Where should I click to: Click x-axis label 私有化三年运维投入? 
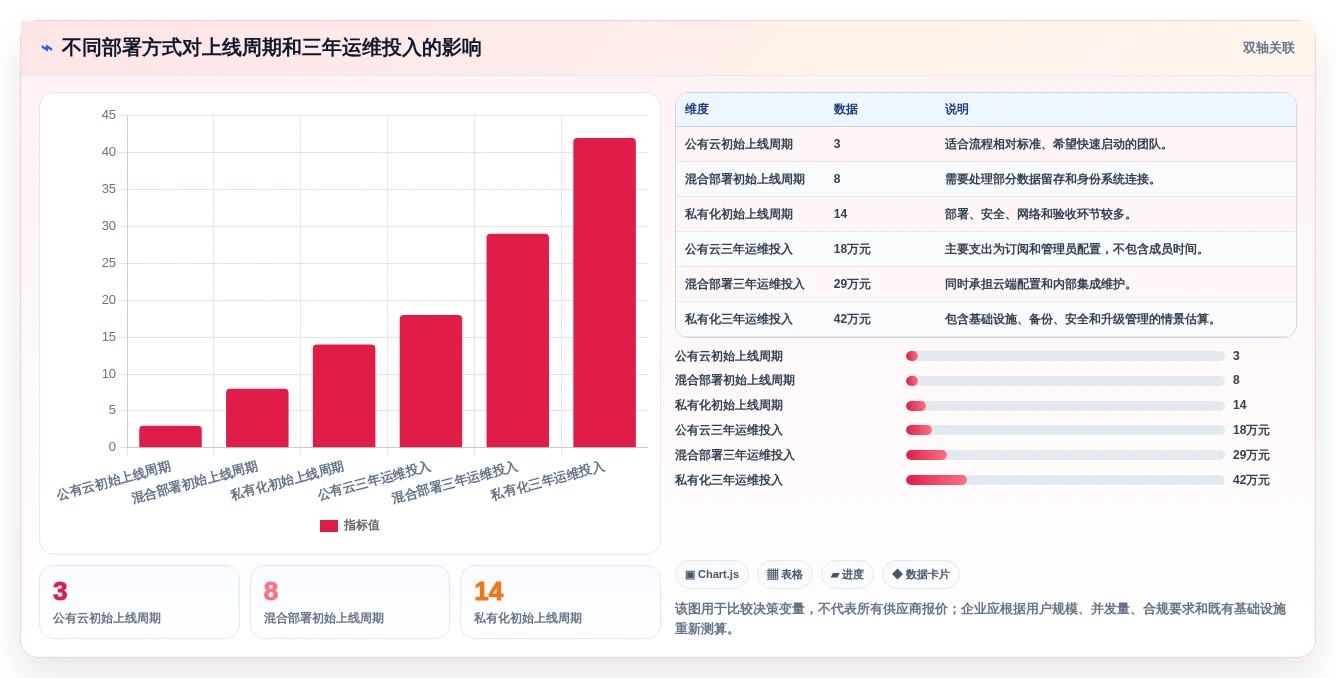pos(548,482)
